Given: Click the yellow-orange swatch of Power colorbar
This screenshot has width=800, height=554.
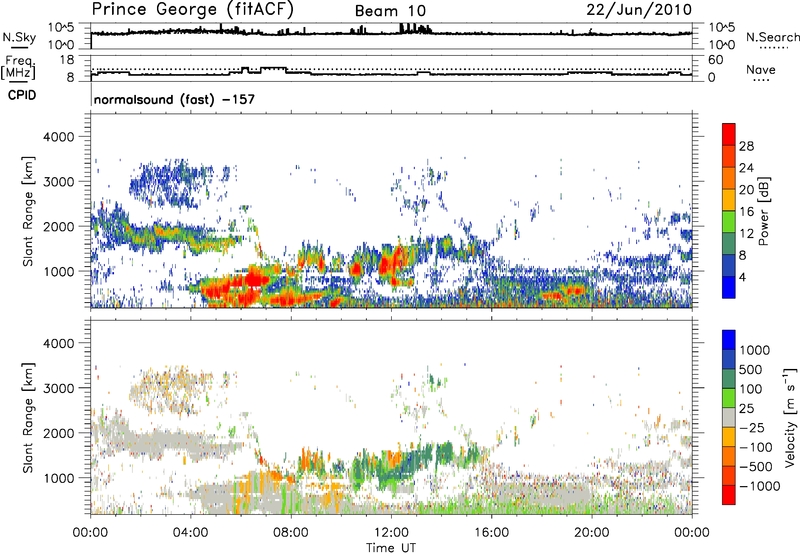Looking at the screenshot, I should coord(729,200).
